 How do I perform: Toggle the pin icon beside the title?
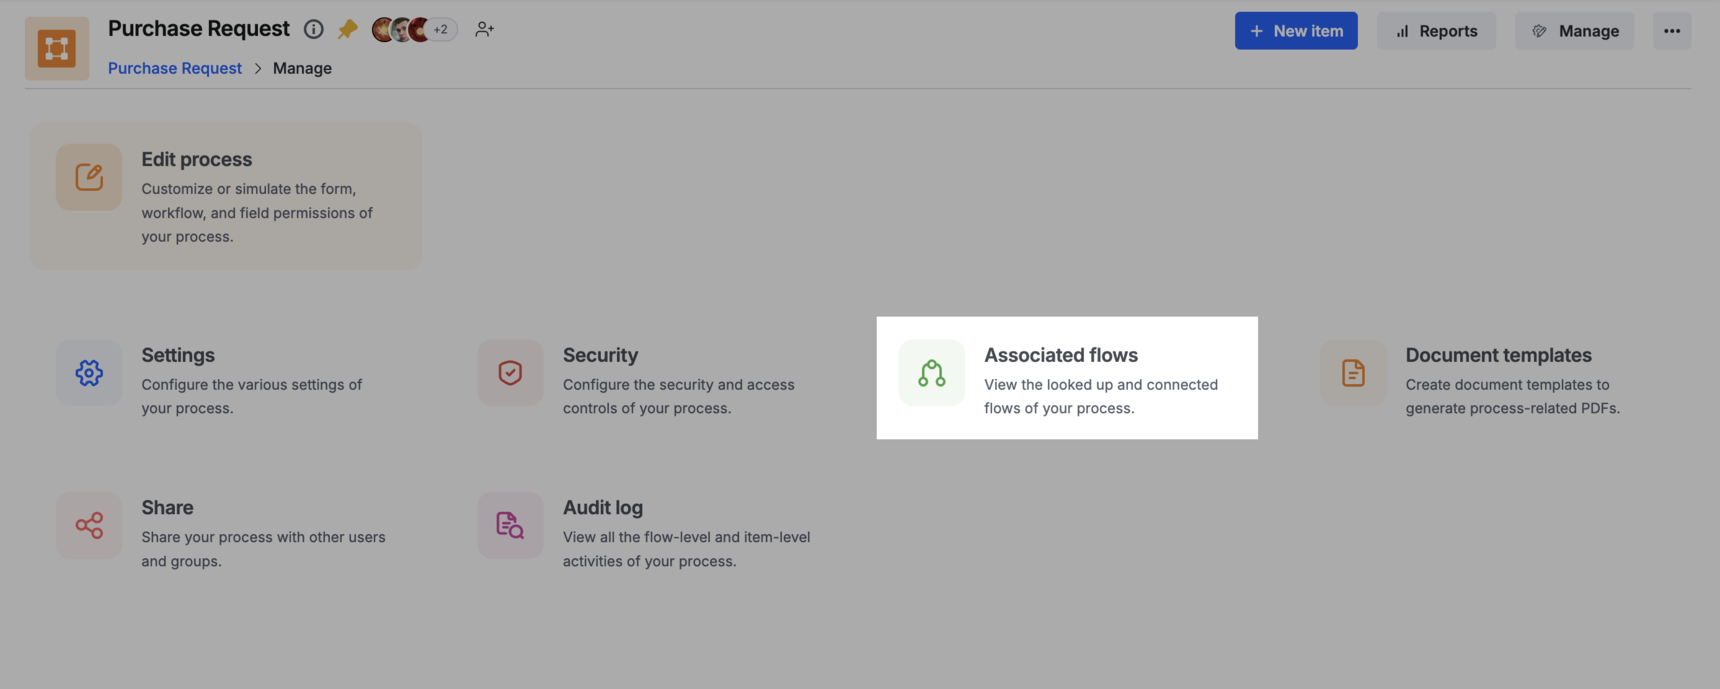[347, 29]
